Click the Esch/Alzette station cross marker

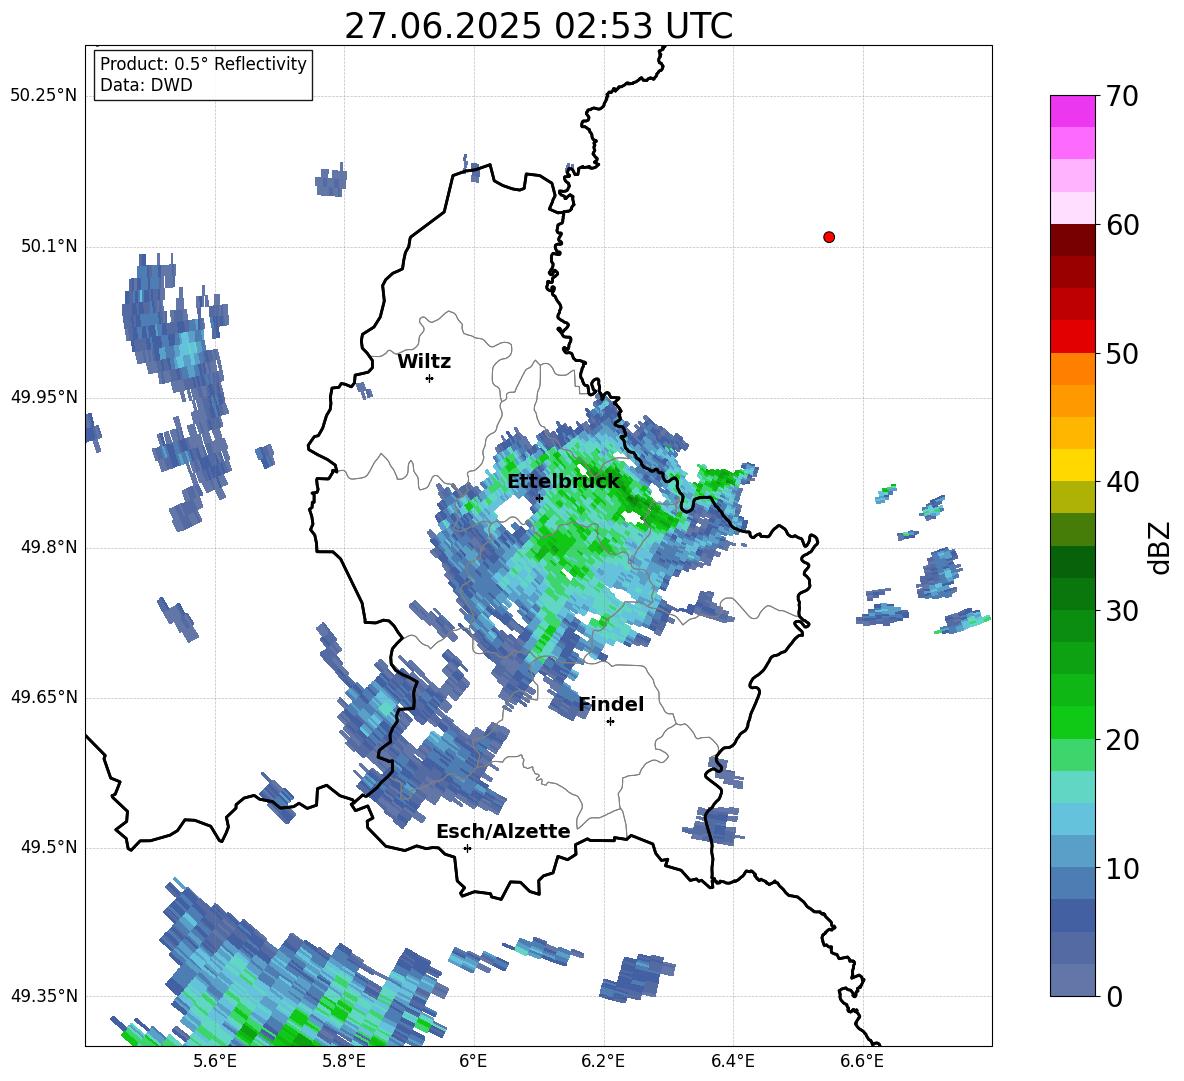pos(467,848)
